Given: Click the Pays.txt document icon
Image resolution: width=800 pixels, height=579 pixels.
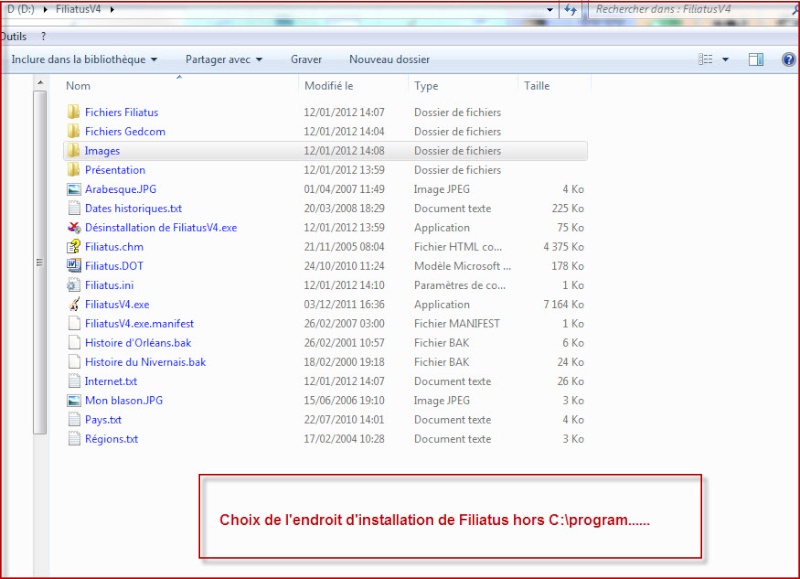Looking at the screenshot, I should (74, 419).
